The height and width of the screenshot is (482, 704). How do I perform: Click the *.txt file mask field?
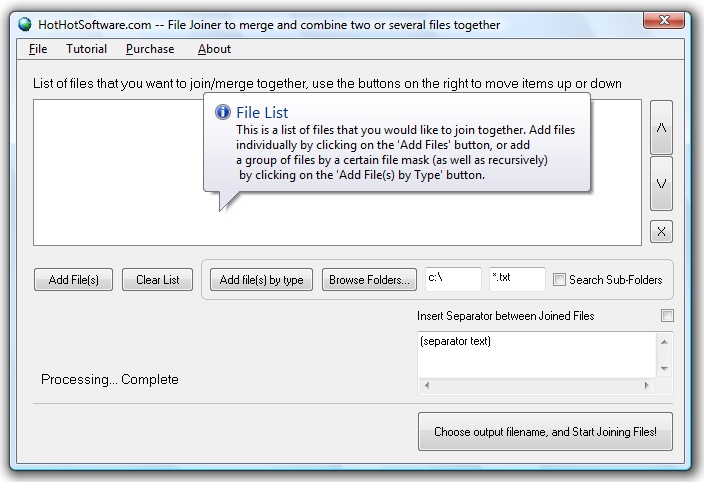click(x=517, y=279)
